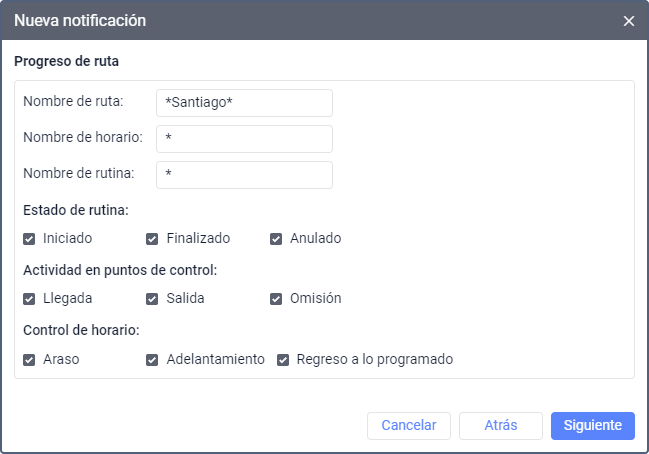The image size is (649, 454).
Task: Uncheck Regreso a lo programado
Action: point(283,359)
